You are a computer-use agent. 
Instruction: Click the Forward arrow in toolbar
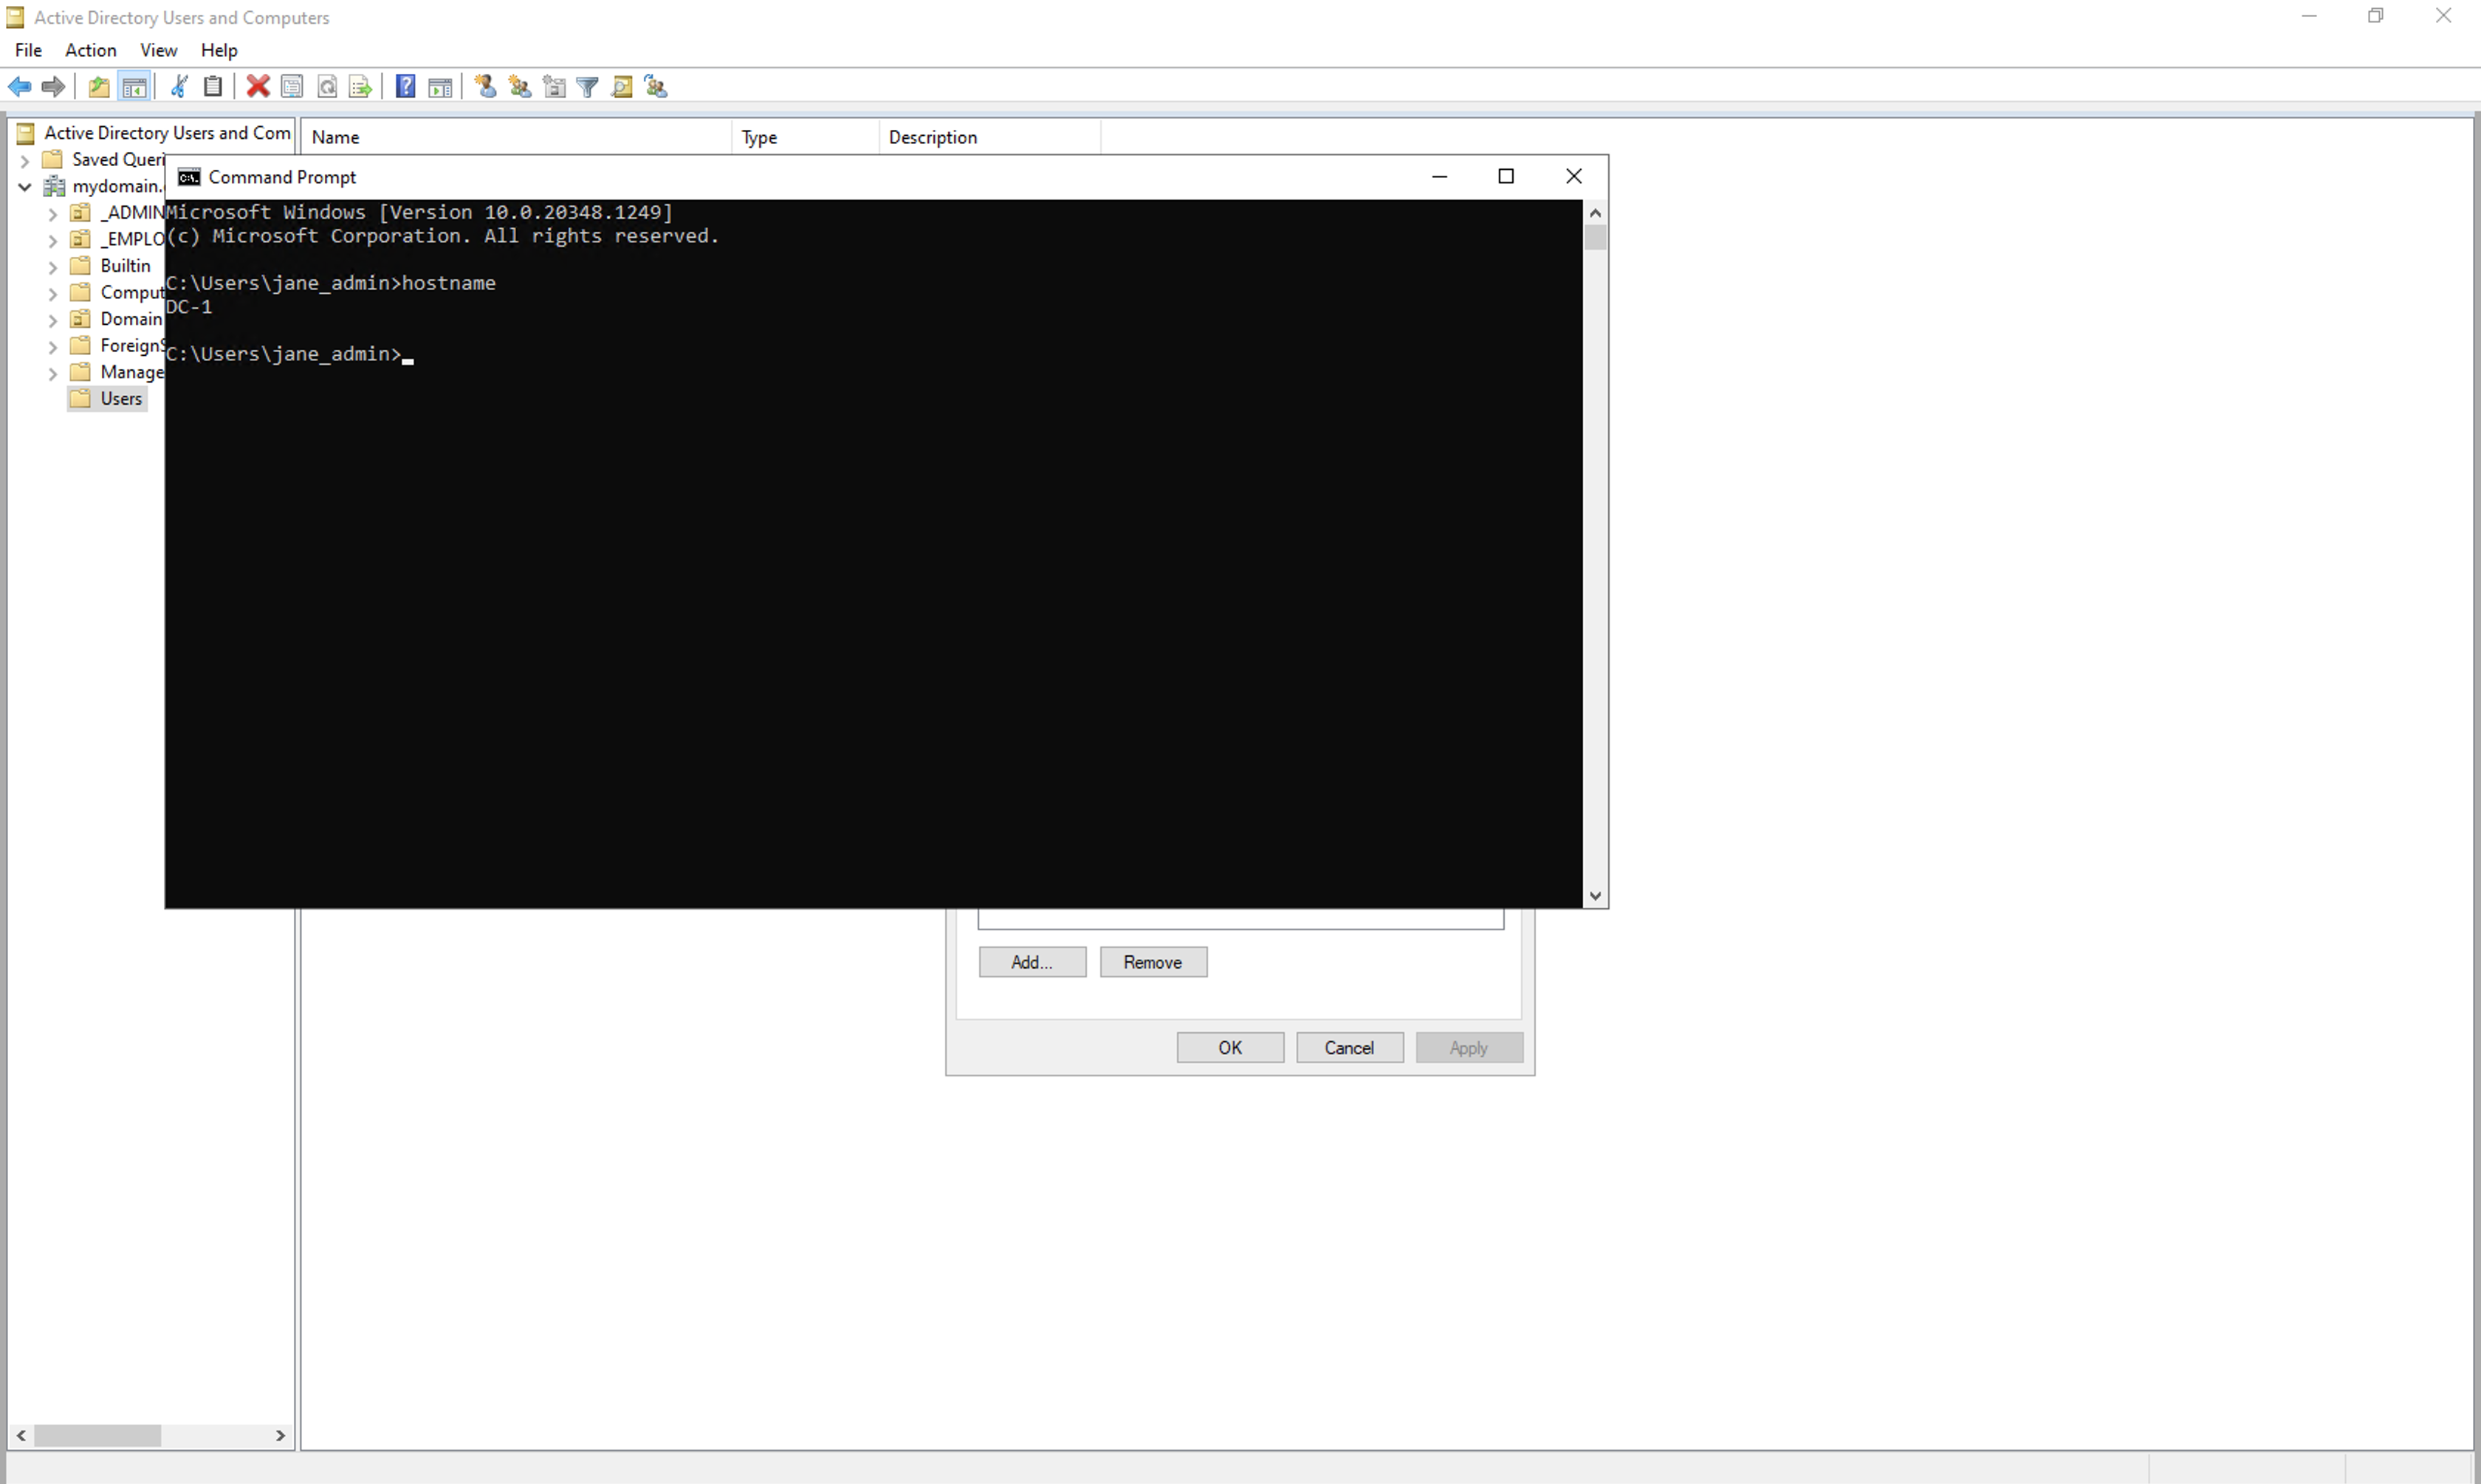(54, 87)
